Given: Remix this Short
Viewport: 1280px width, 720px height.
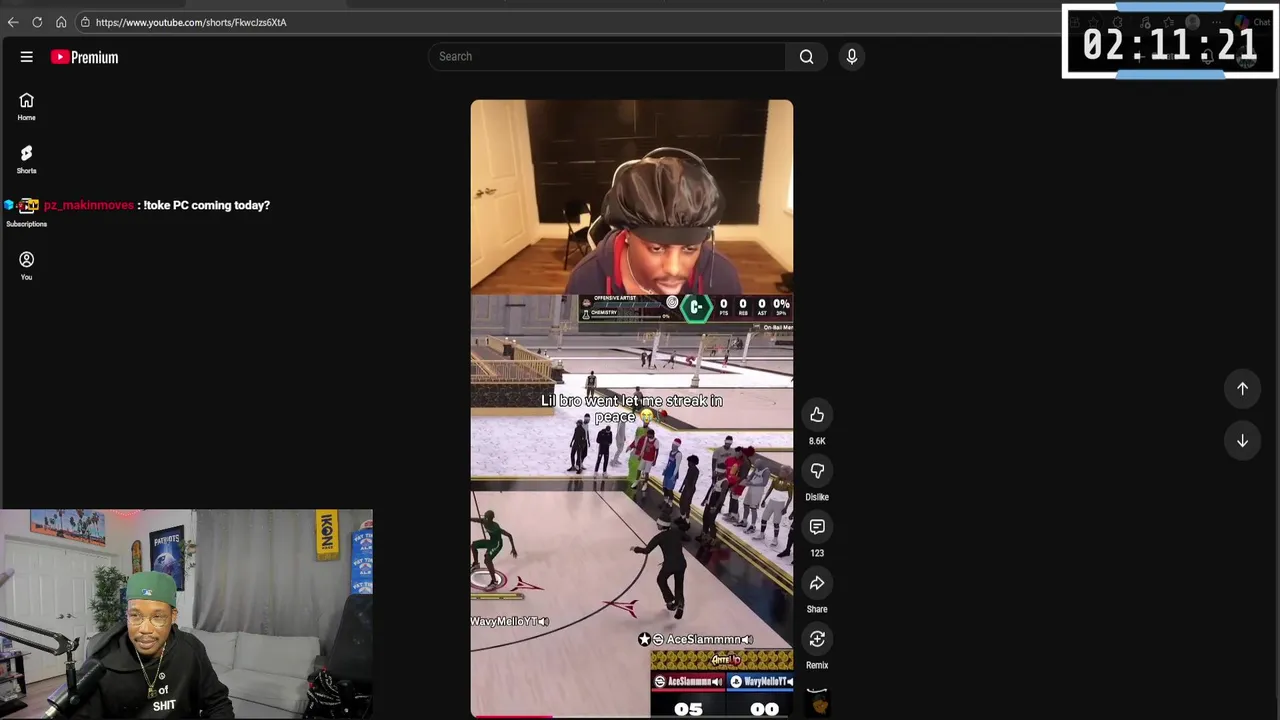Looking at the screenshot, I should 817,638.
